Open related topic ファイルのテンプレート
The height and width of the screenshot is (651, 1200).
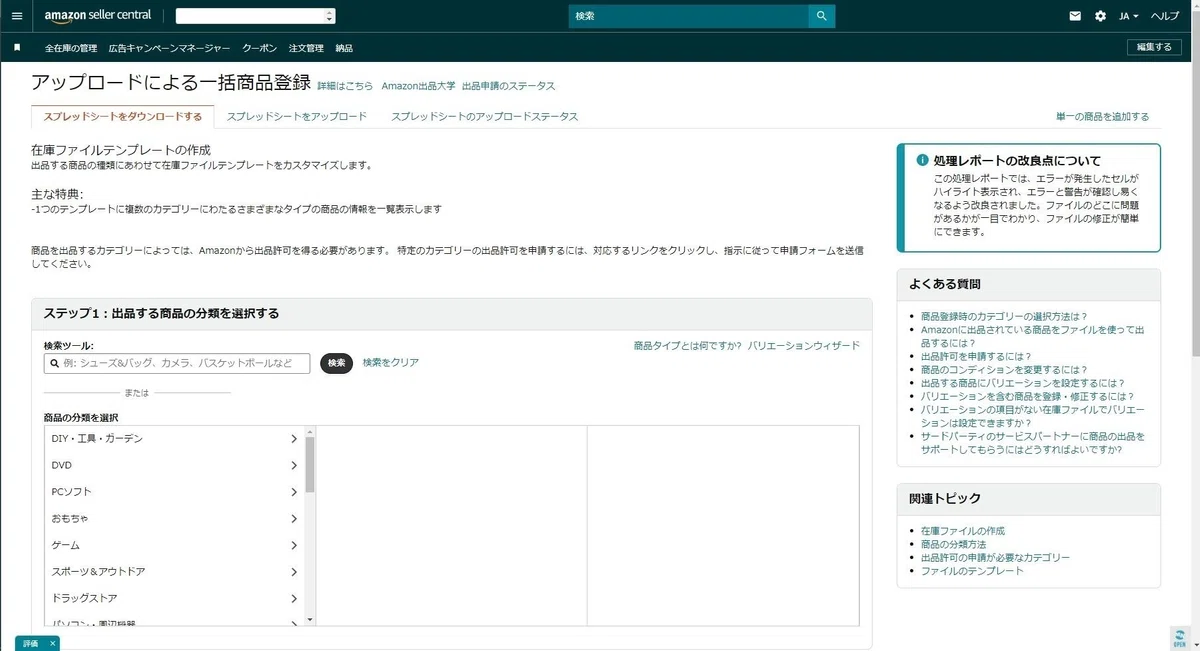972,570
